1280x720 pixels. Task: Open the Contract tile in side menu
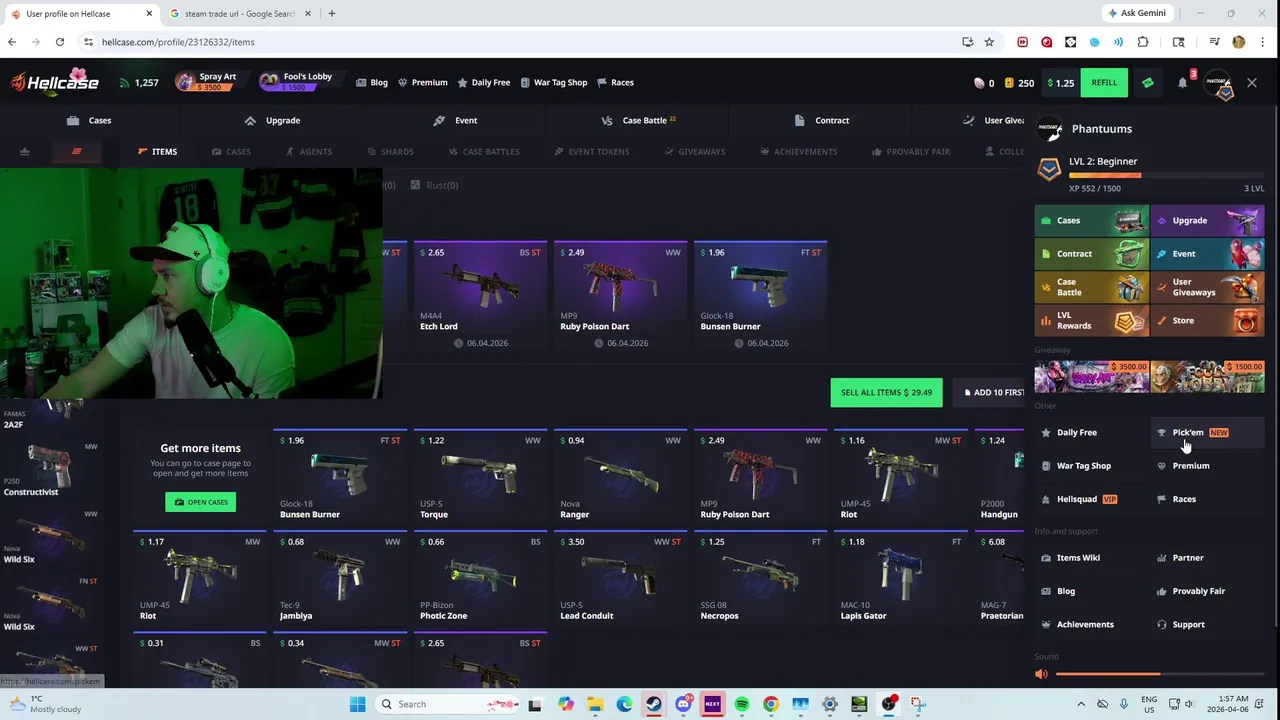click(x=1091, y=253)
